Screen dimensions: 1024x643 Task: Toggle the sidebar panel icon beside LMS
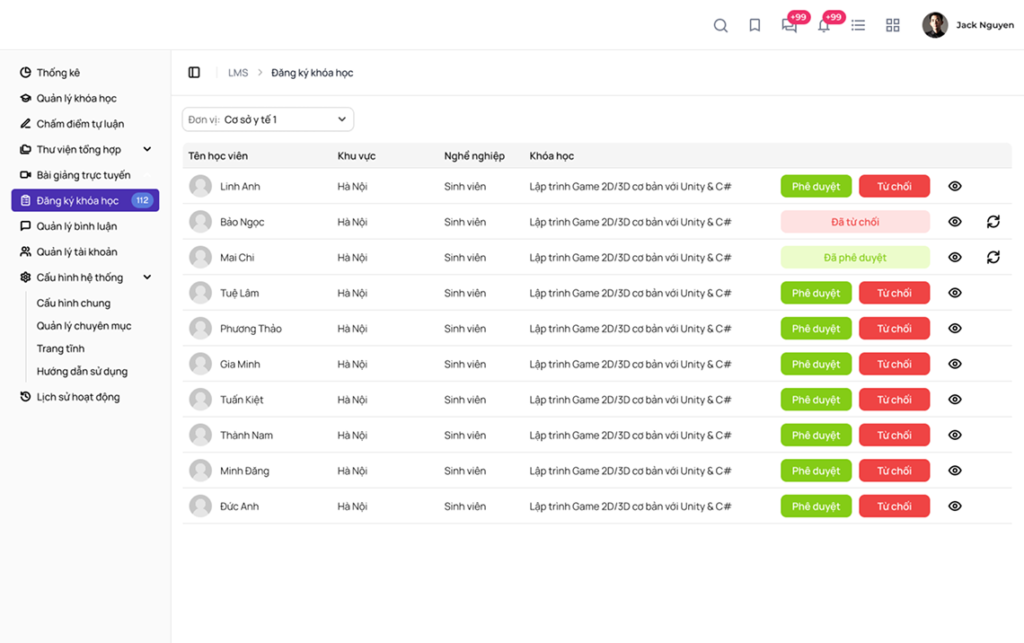tap(194, 73)
